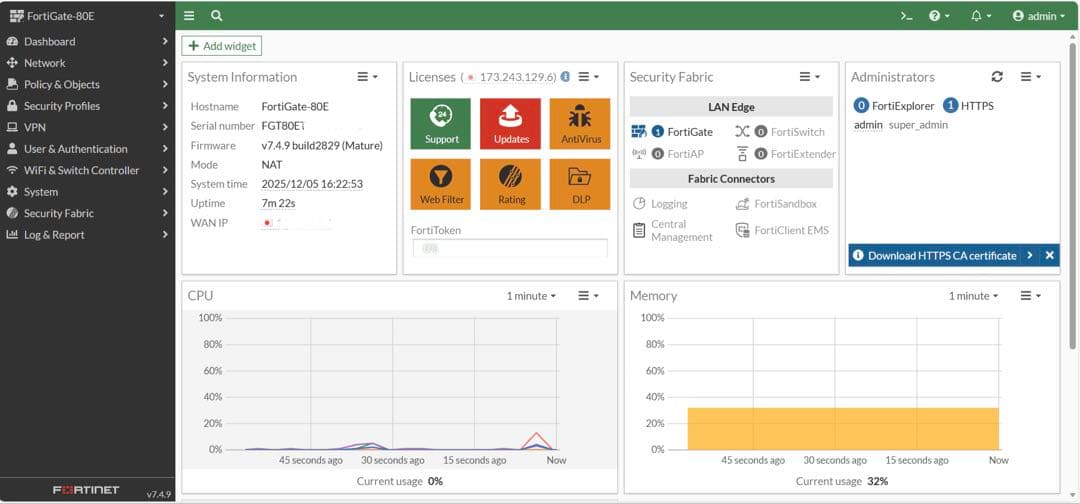The image size is (1080, 504).
Task: Click FortiGate in LAN Edge
Action: (x=673, y=132)
